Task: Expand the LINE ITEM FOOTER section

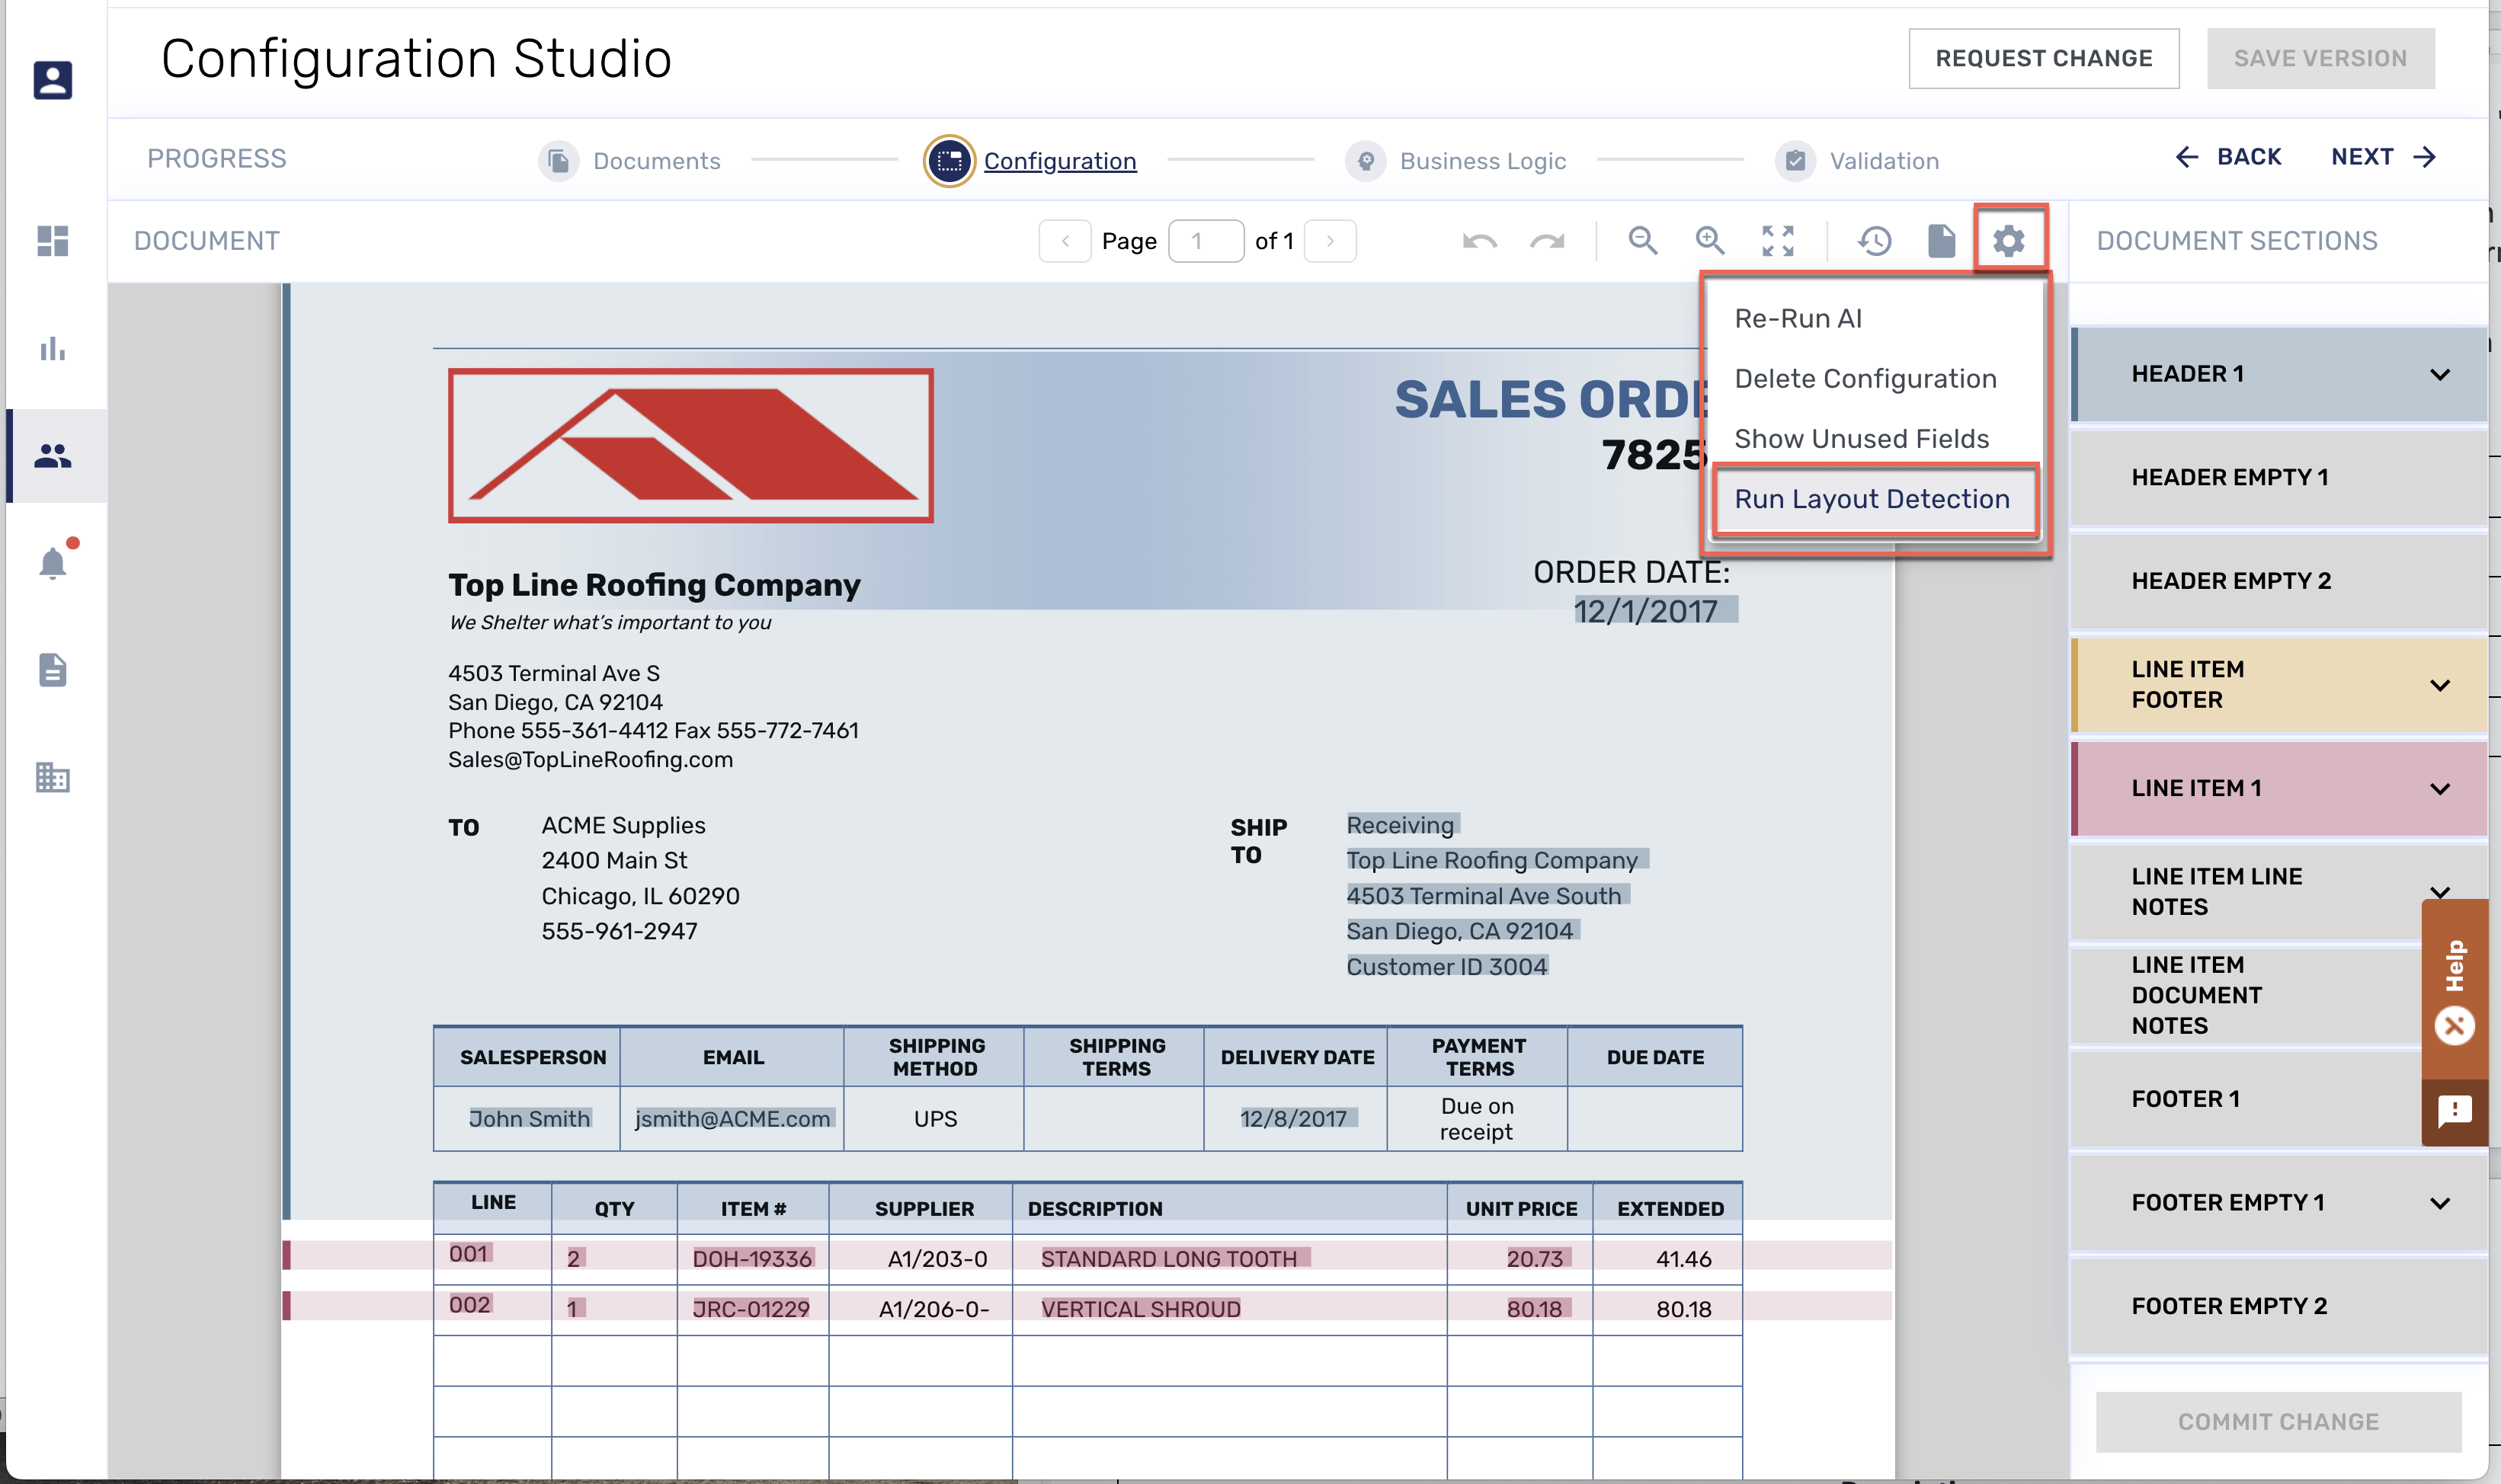Action: coord(2439,685)
